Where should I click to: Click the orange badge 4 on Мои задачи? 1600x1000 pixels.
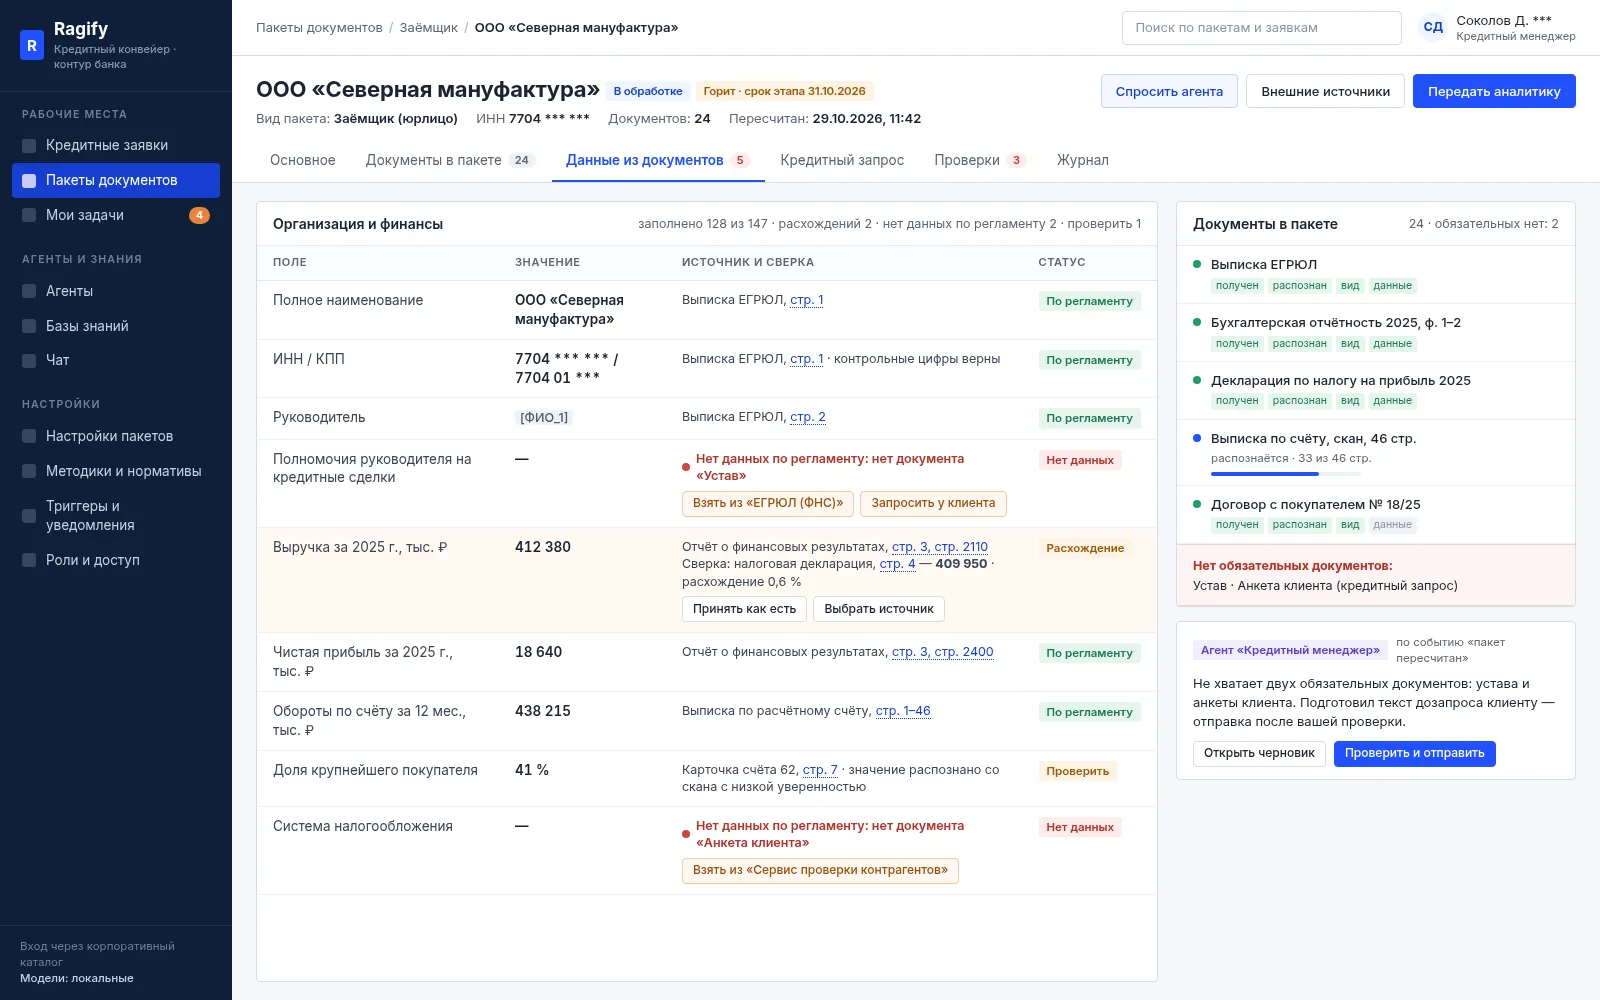point(199,216)
